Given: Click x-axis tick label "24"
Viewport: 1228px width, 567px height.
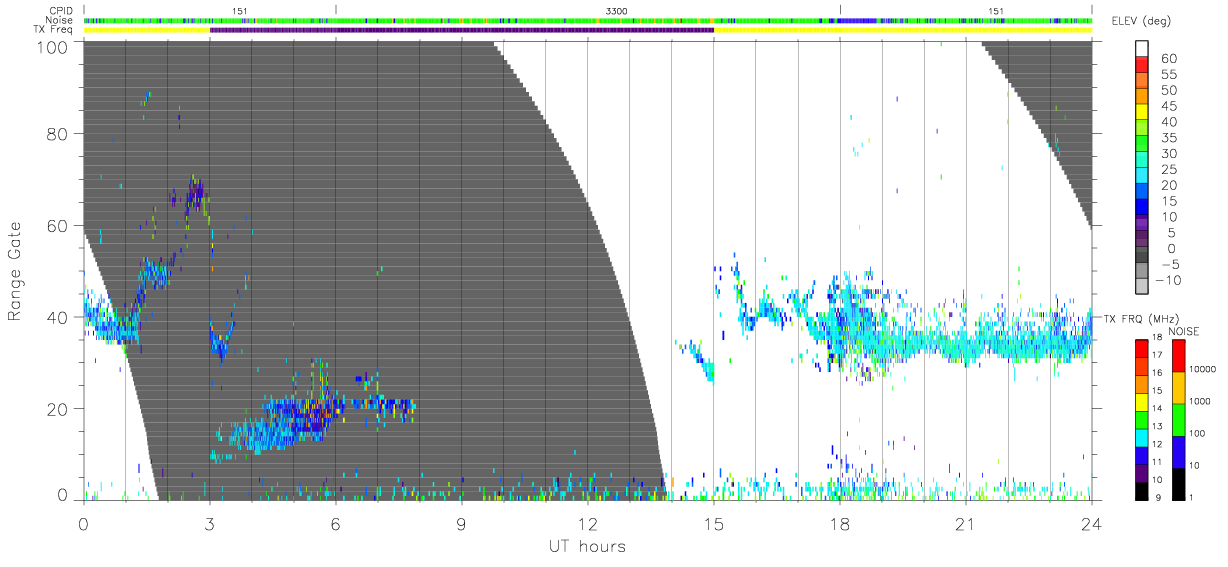Looking at the screenshot, I should point(1092,523).
